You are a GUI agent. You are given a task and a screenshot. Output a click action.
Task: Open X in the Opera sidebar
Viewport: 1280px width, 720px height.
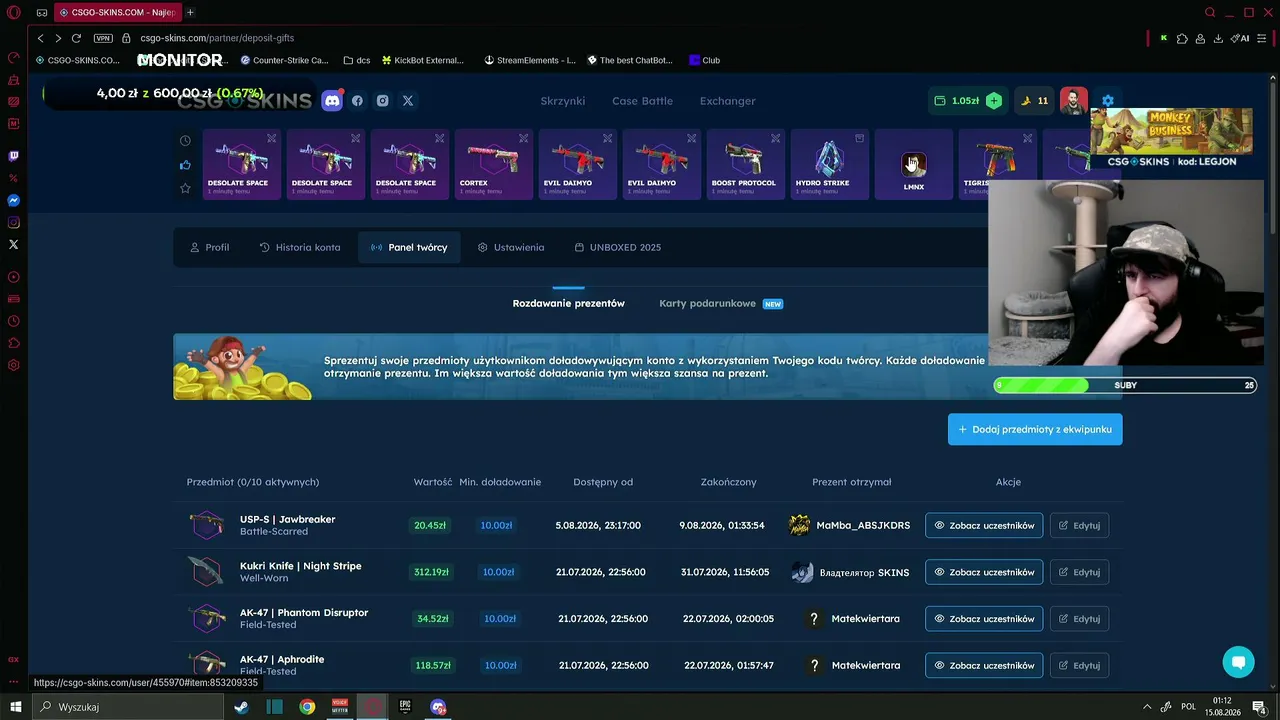(x=13, y=244)
